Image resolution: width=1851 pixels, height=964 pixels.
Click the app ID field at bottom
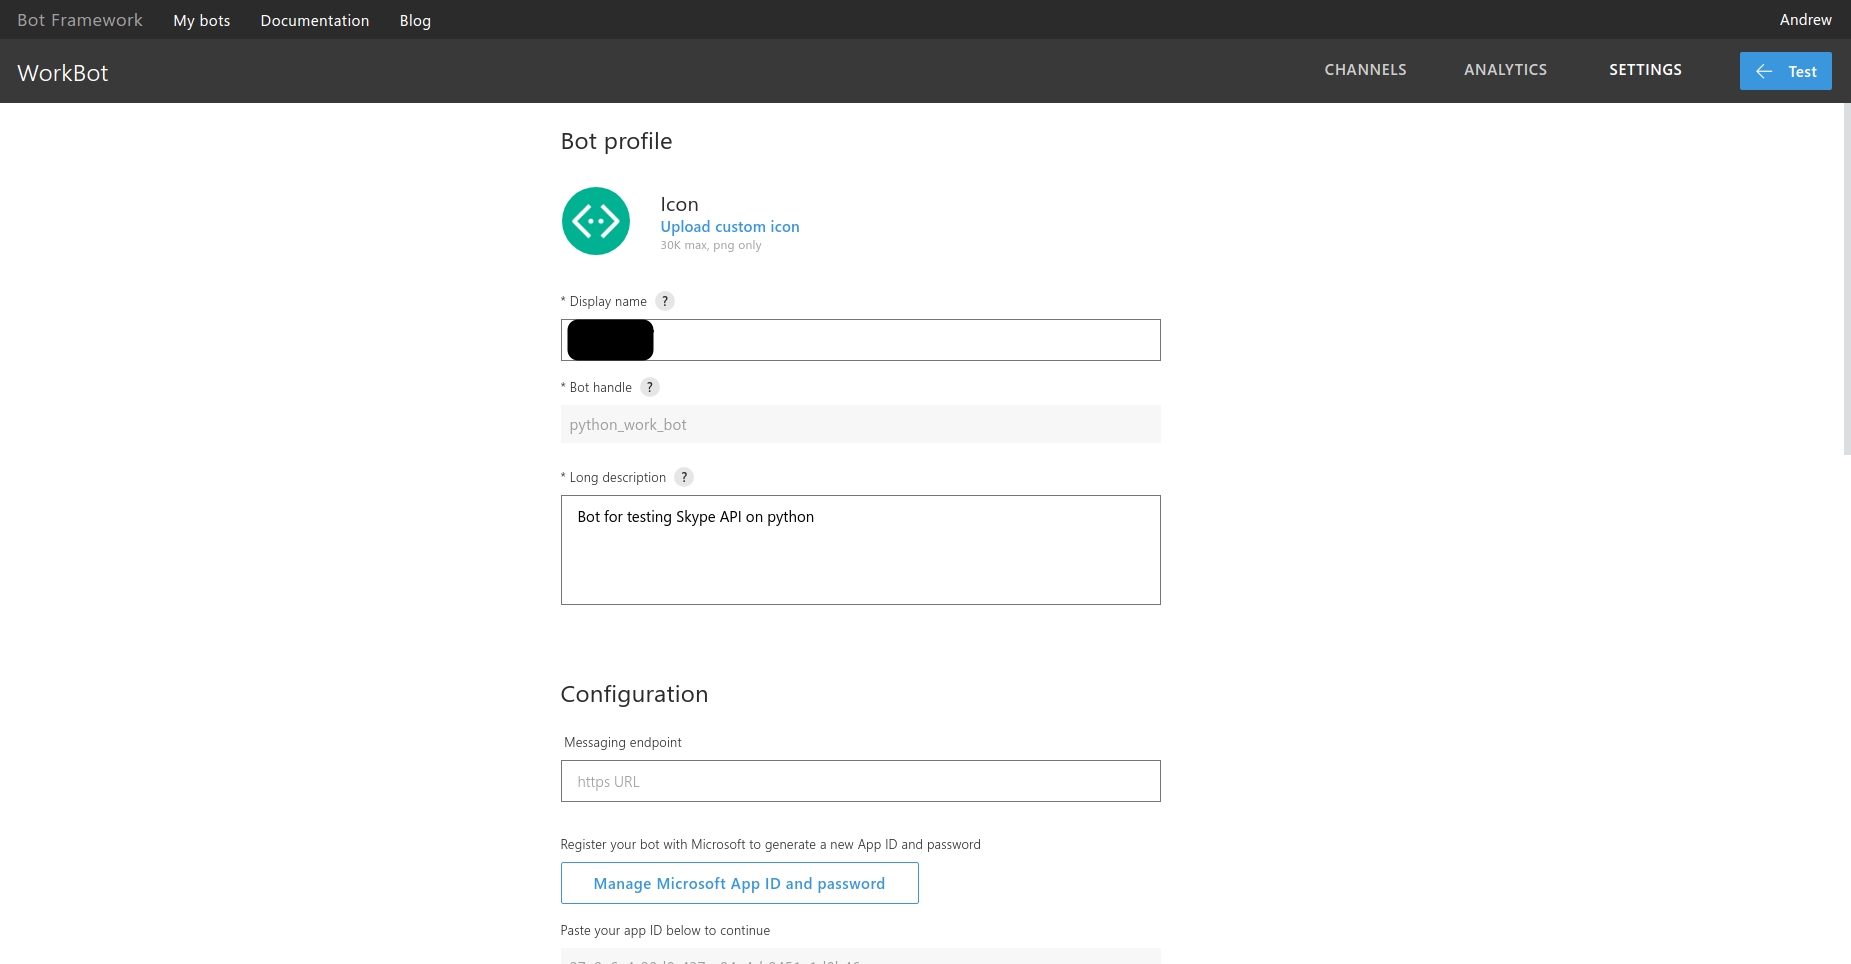click(861, 956)
